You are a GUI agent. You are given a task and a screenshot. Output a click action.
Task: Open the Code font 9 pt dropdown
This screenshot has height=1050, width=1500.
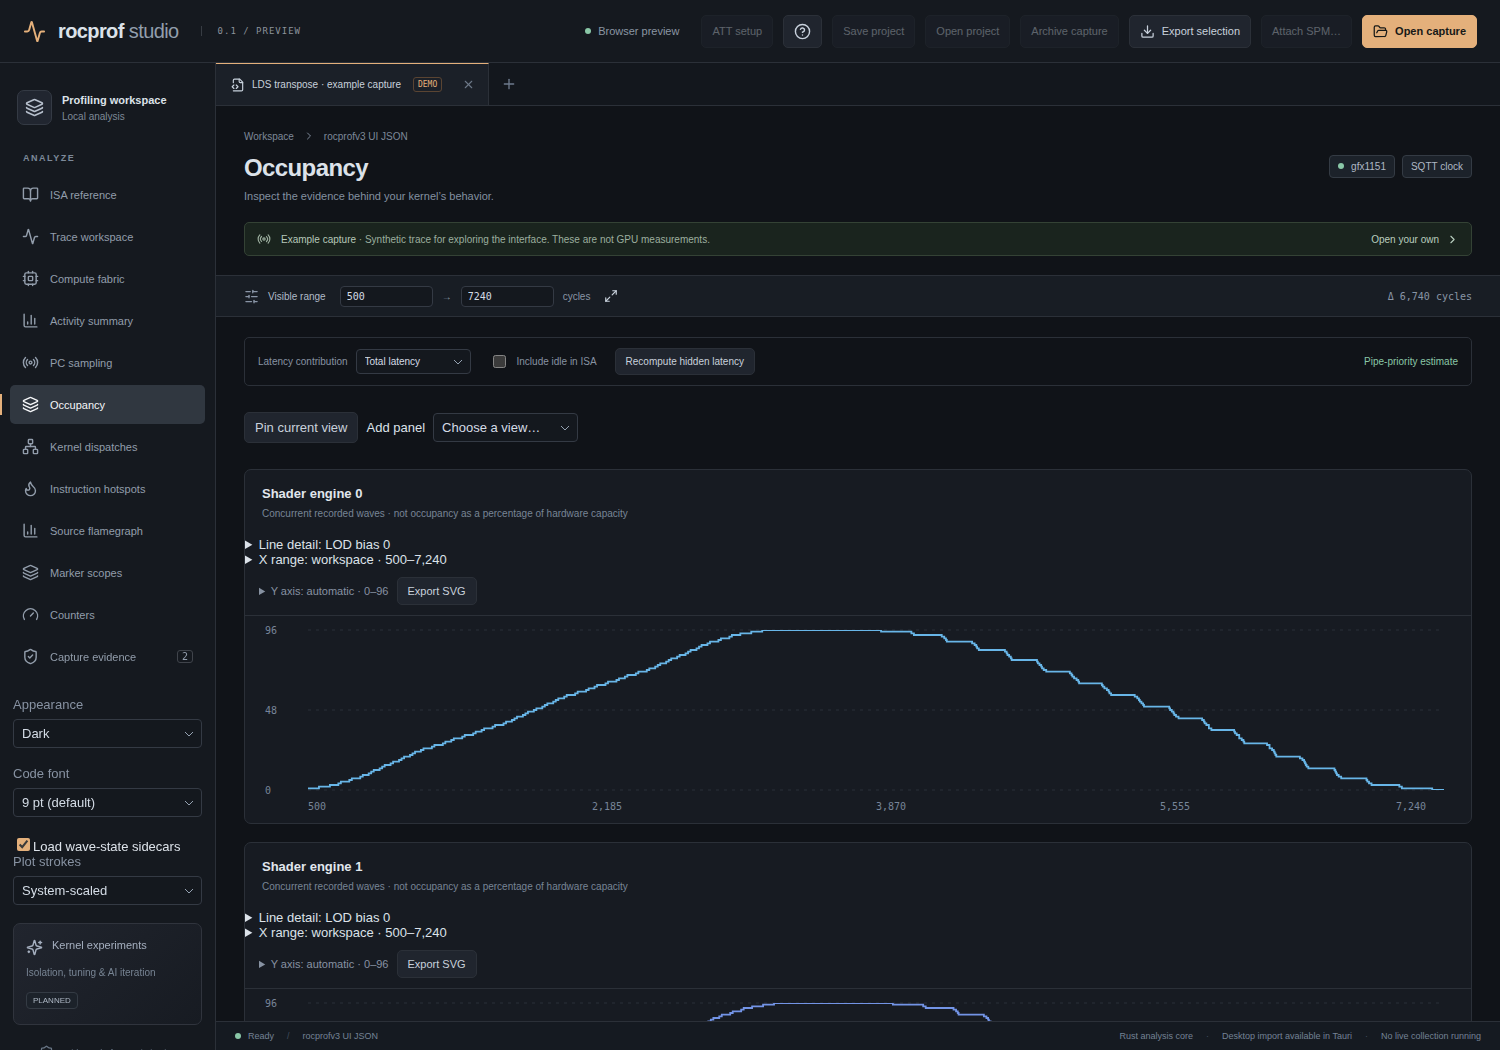(x=107, y=803)
